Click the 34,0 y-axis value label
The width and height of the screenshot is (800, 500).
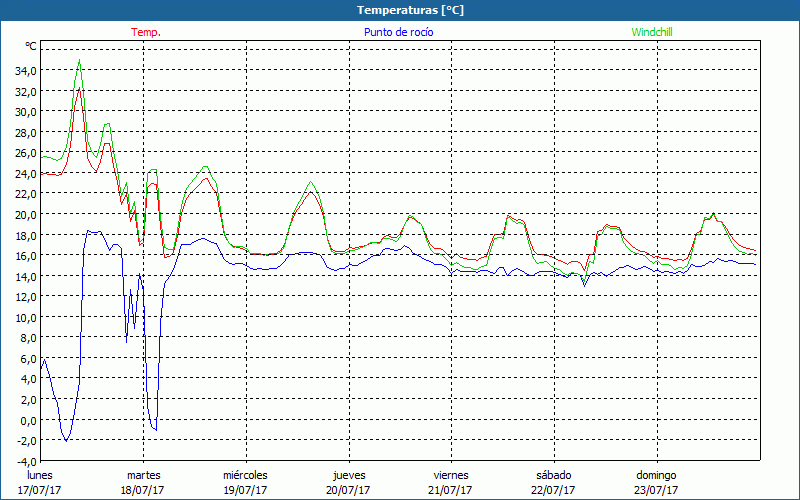point(24,70)
